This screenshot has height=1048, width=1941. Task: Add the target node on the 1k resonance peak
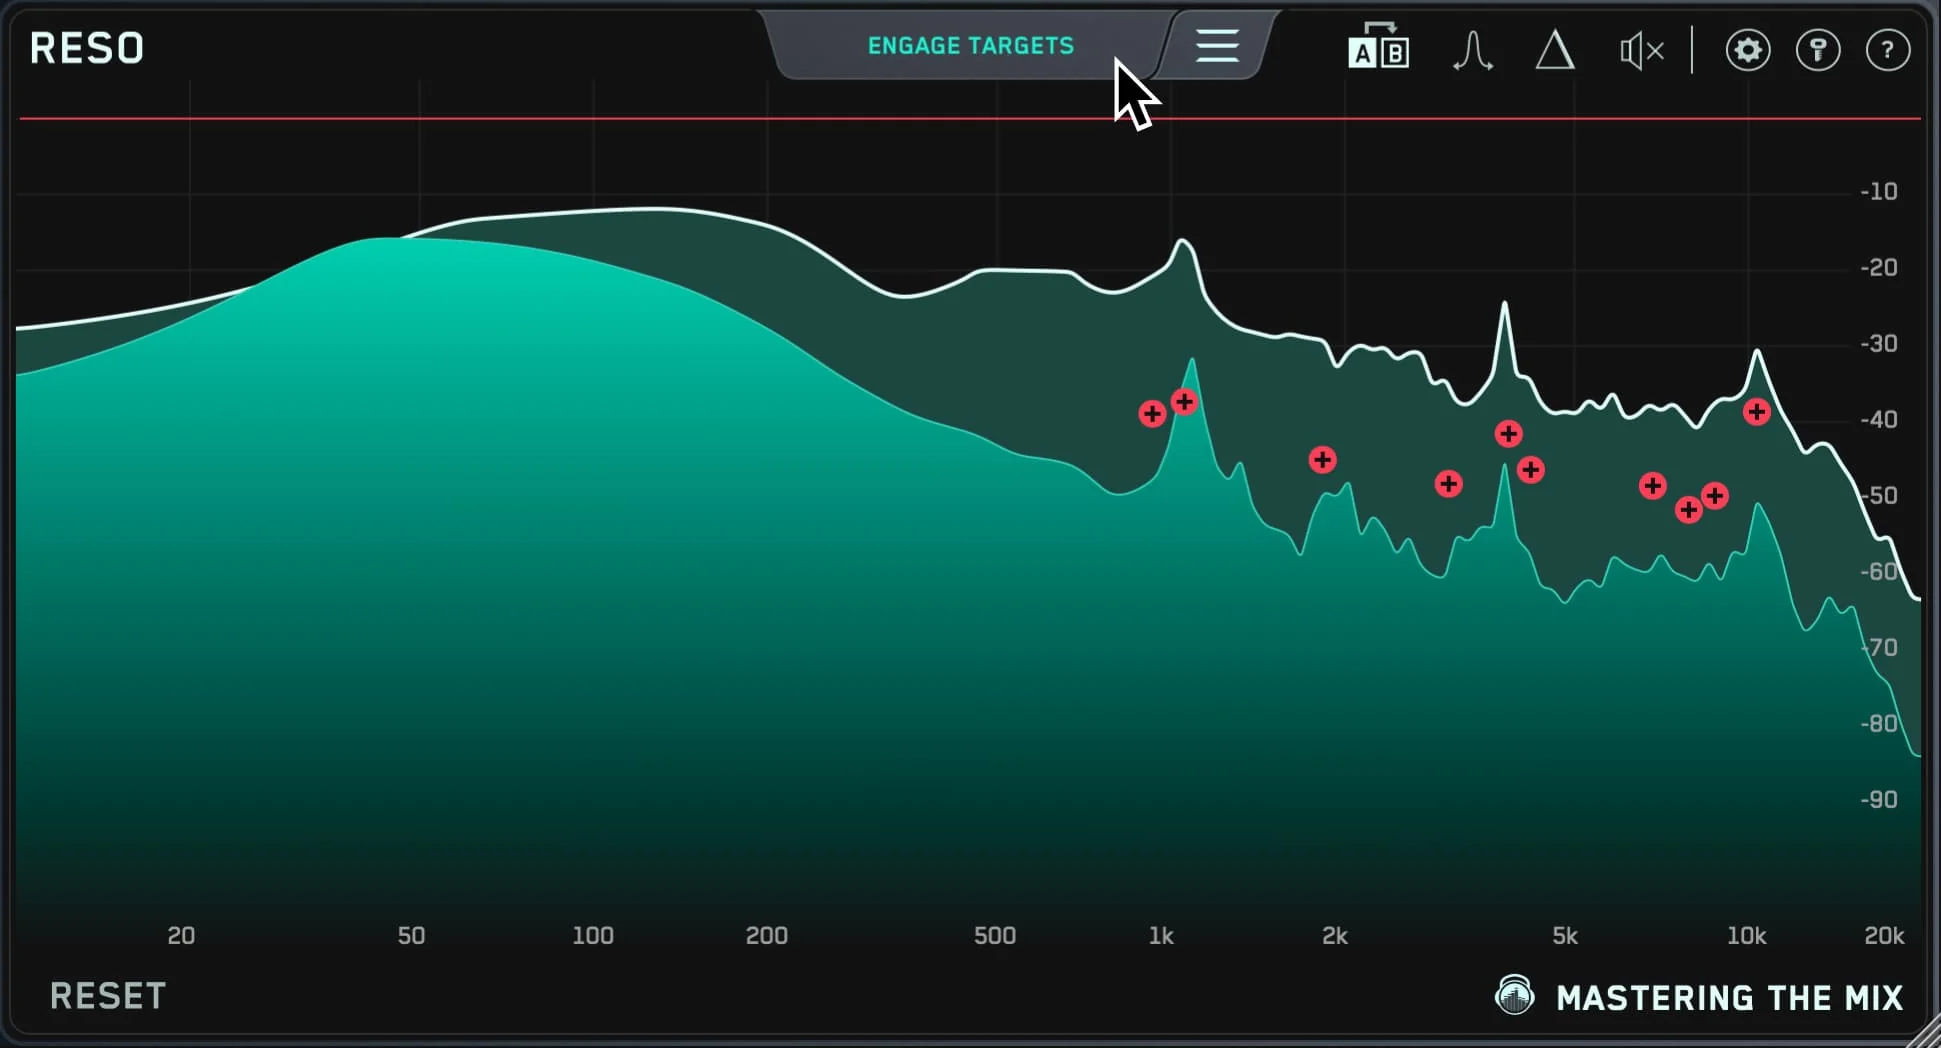coord(1184,402)
